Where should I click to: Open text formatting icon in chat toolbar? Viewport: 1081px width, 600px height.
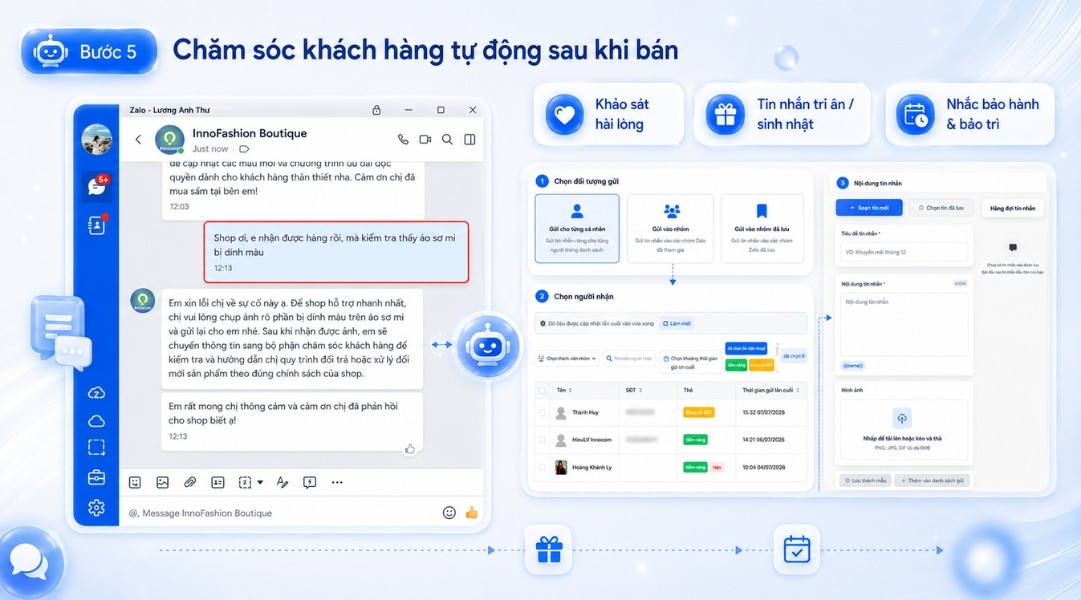pyautogui.click(x=282, y=482)
